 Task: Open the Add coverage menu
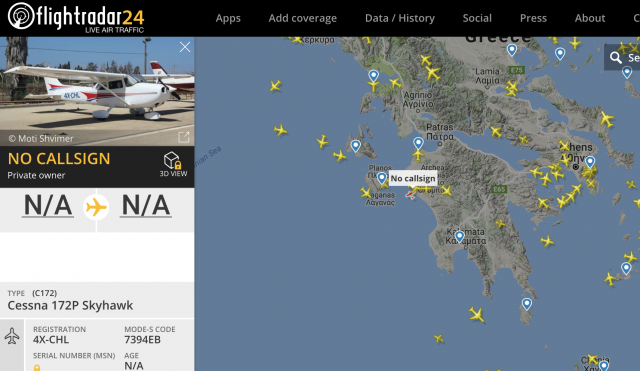[302, 18]
